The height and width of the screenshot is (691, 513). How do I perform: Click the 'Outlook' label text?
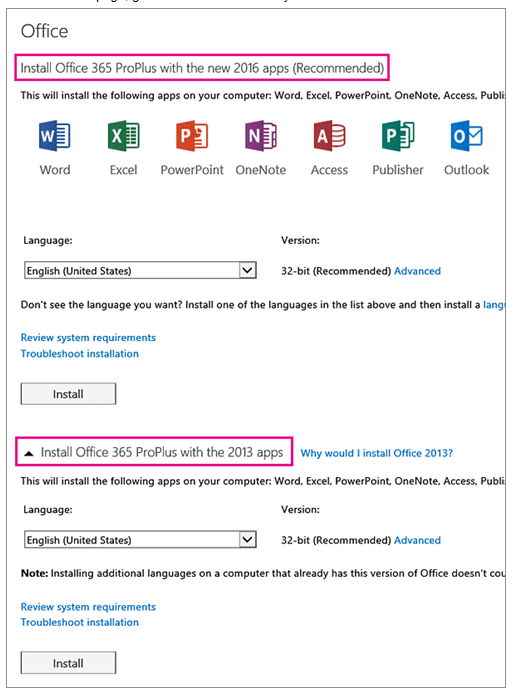tap(466, 170)
